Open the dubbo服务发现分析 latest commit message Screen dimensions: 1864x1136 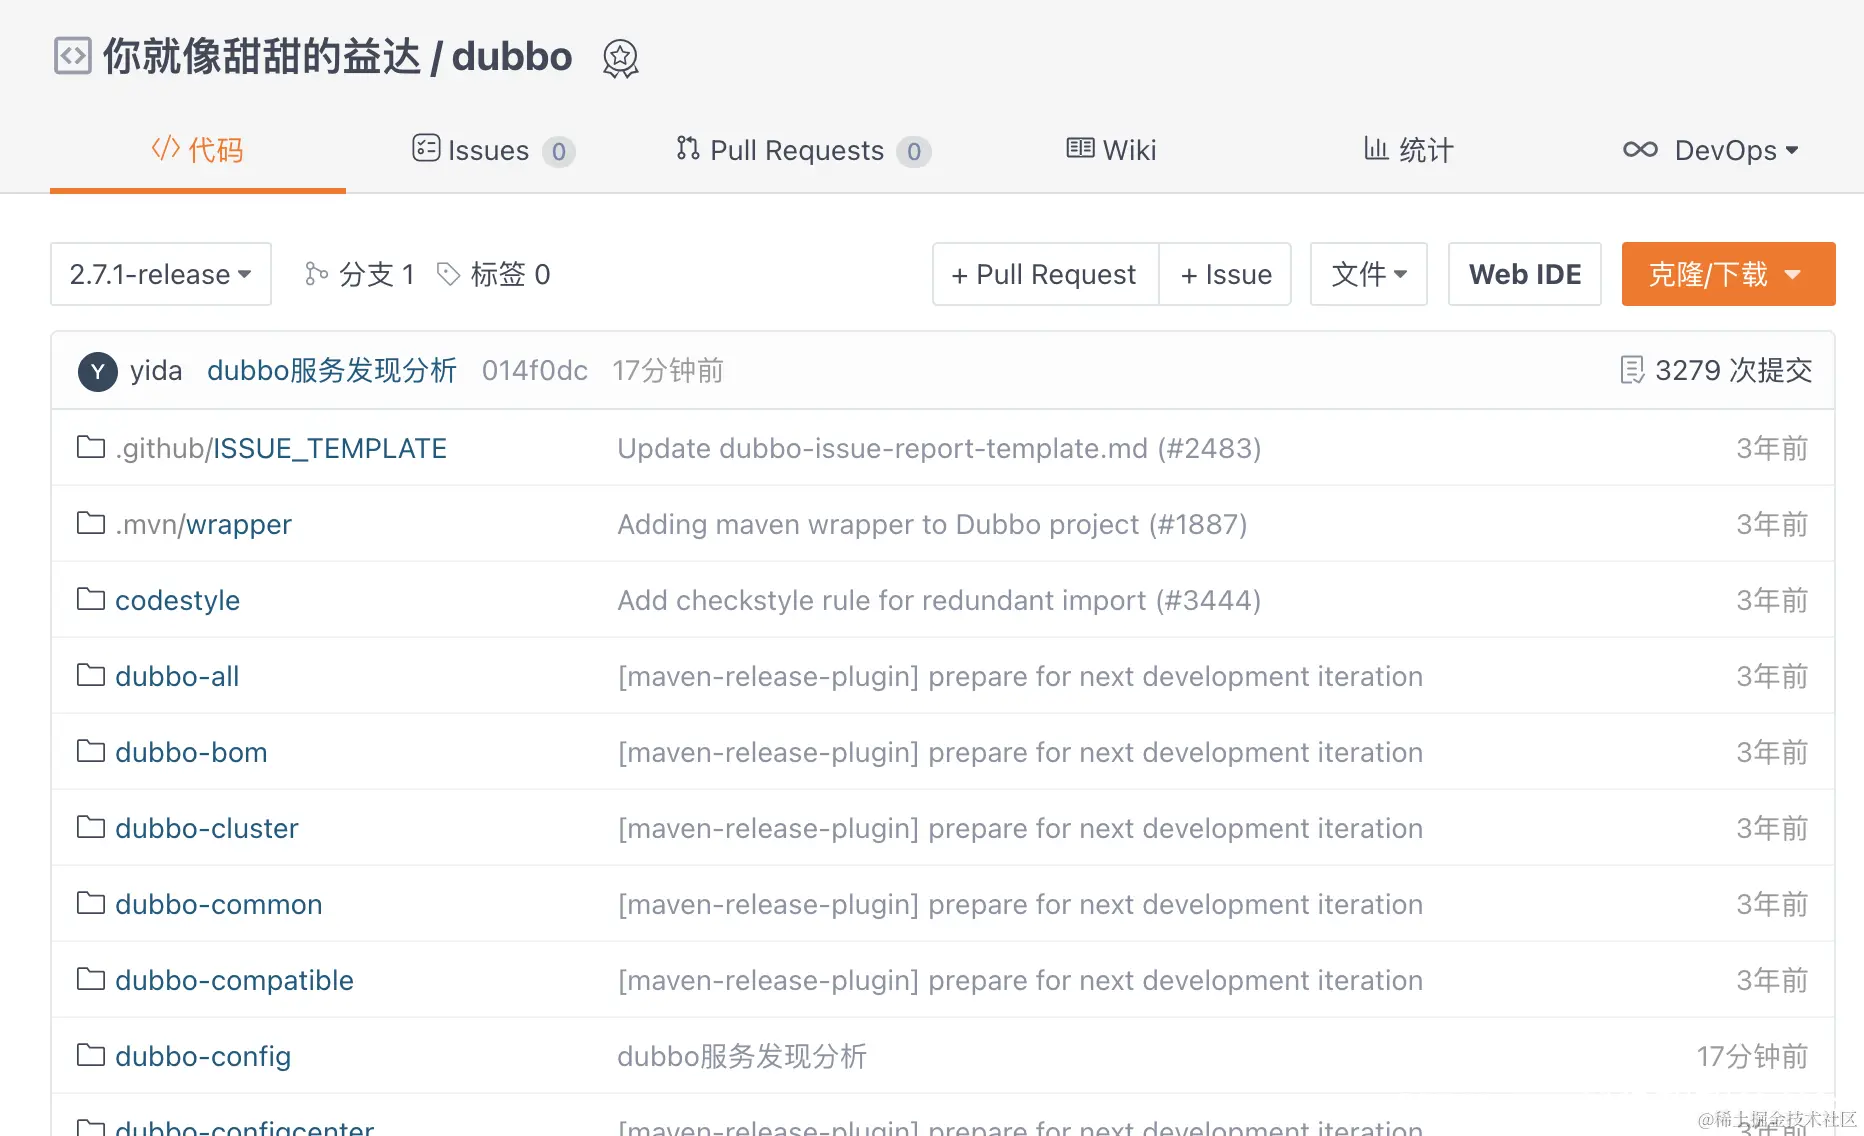point(332,371)
